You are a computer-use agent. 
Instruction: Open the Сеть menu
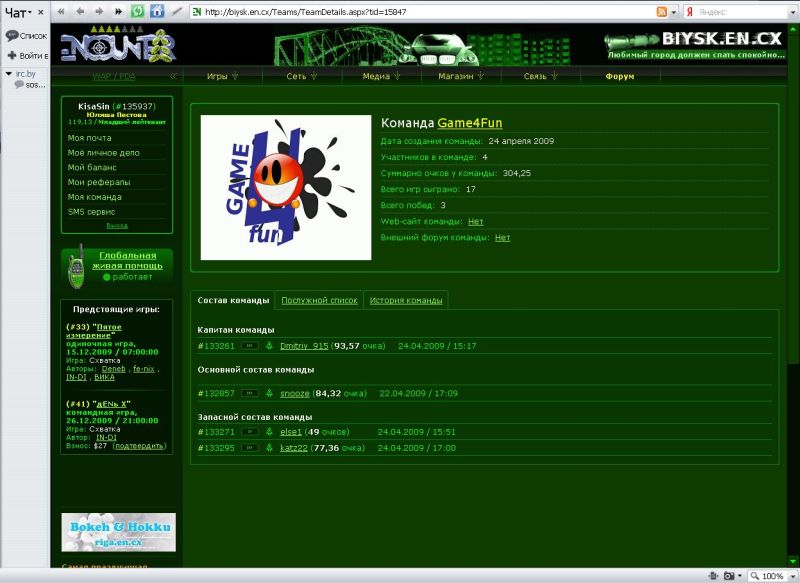302,76
